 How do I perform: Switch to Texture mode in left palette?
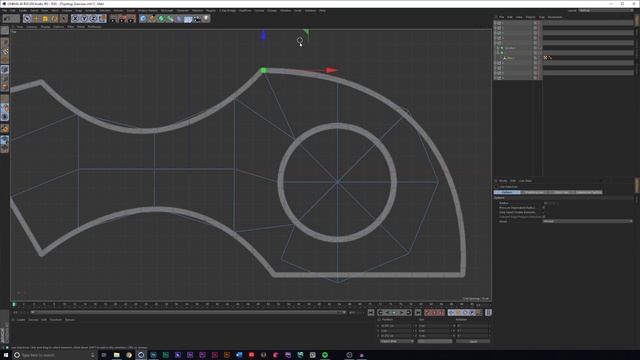click(x=4, y=51)
